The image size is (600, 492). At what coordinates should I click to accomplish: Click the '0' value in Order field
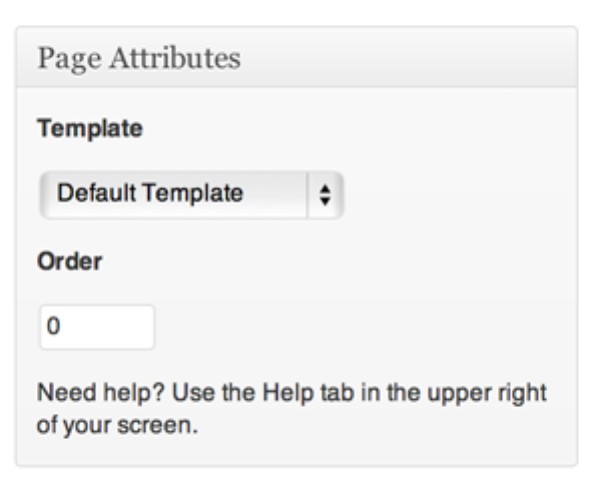[54, 327]
